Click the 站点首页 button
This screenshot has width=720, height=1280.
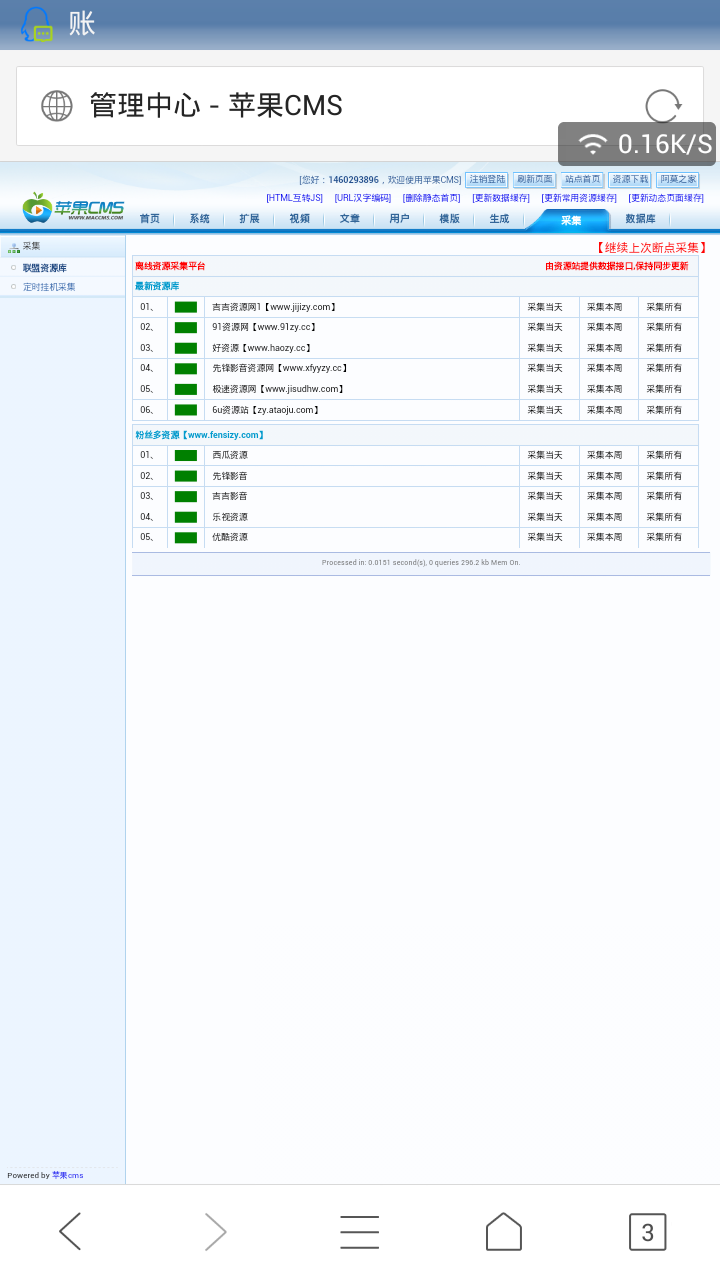(x=582, y=180)
